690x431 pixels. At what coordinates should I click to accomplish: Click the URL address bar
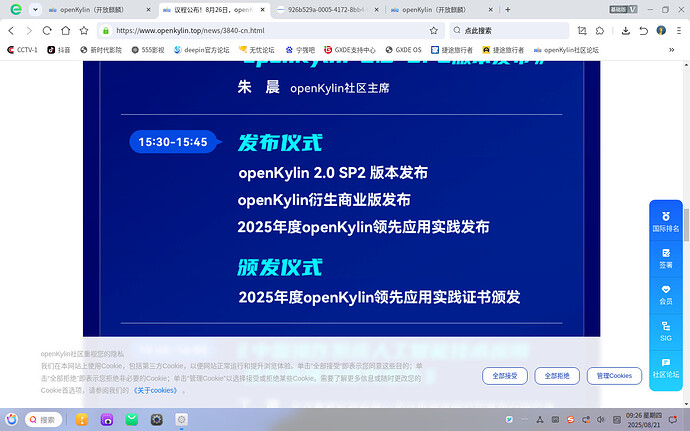pos(270,30)
